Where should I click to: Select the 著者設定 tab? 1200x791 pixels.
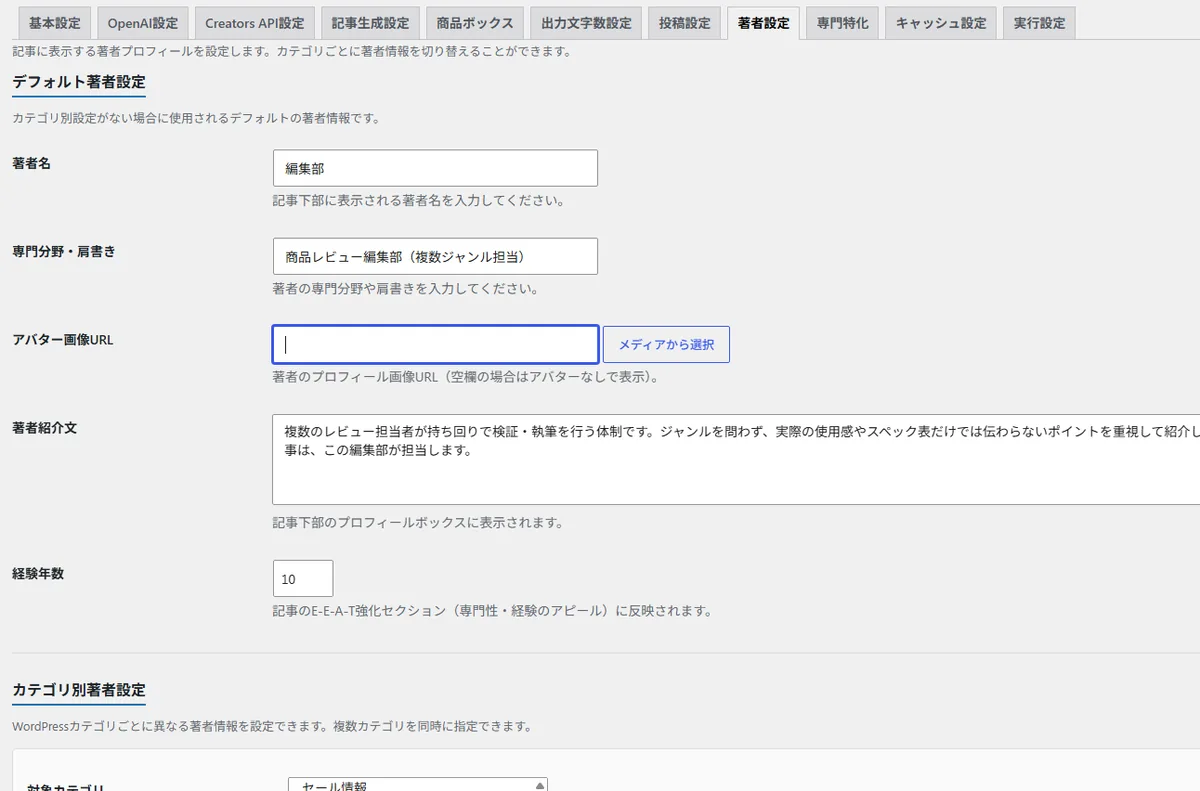pos(763,23)
